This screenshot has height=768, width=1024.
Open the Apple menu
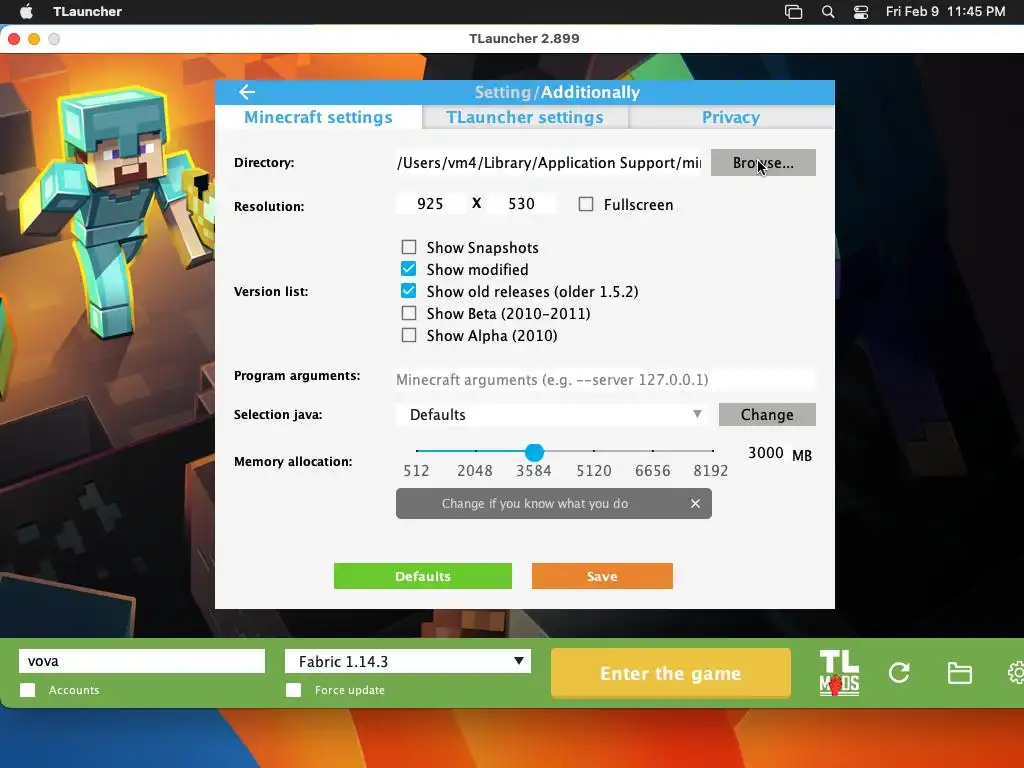(26, 11)
